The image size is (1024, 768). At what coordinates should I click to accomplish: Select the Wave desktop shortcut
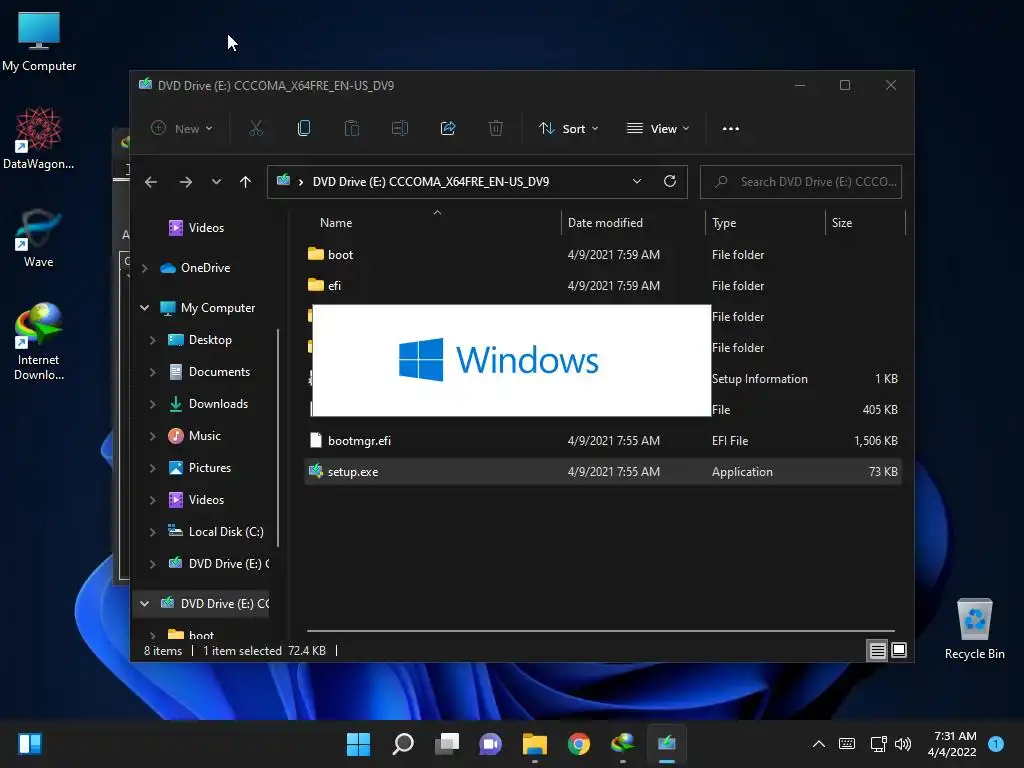click(39, 238)
